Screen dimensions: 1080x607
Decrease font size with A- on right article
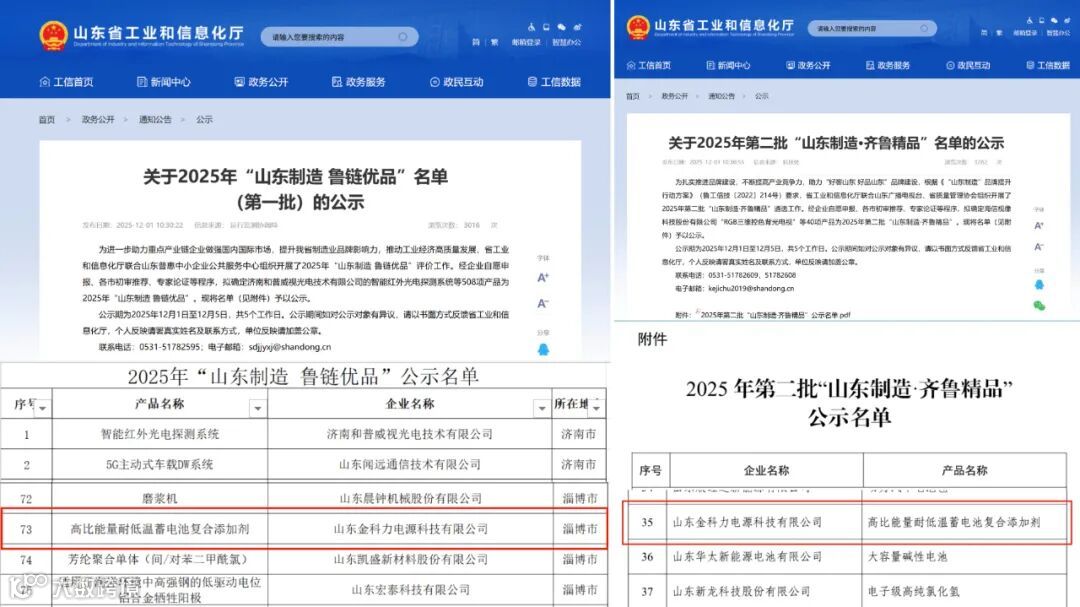click(x=1039, y=247)
